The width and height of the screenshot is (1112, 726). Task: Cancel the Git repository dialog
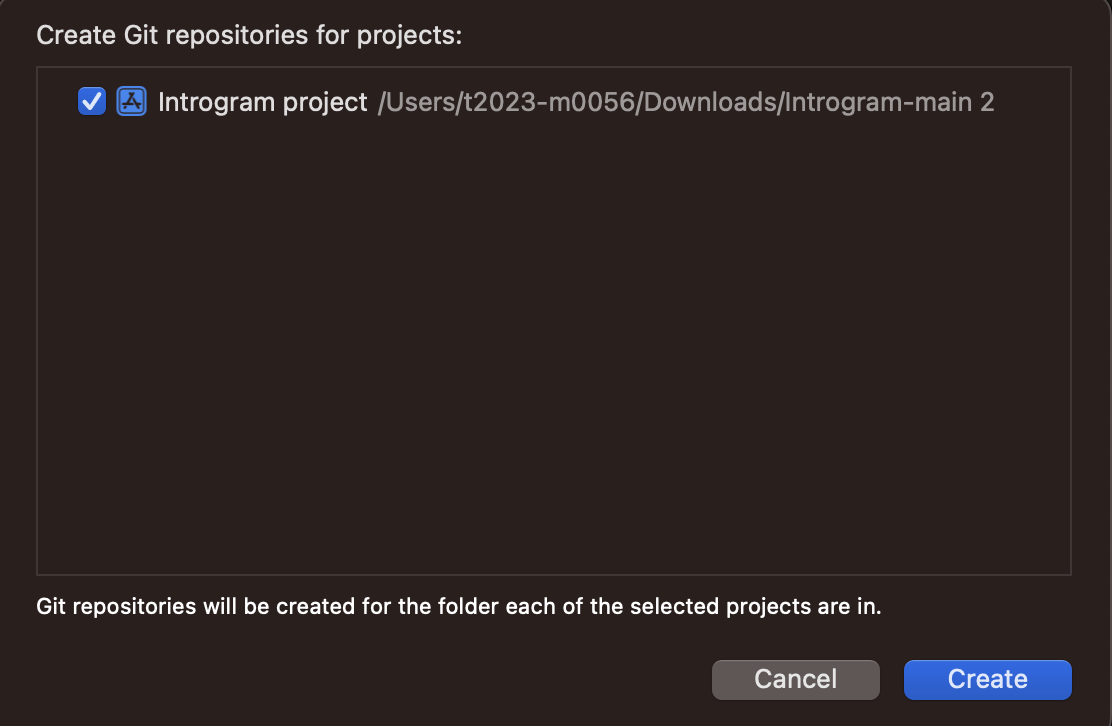coord(795,679)
